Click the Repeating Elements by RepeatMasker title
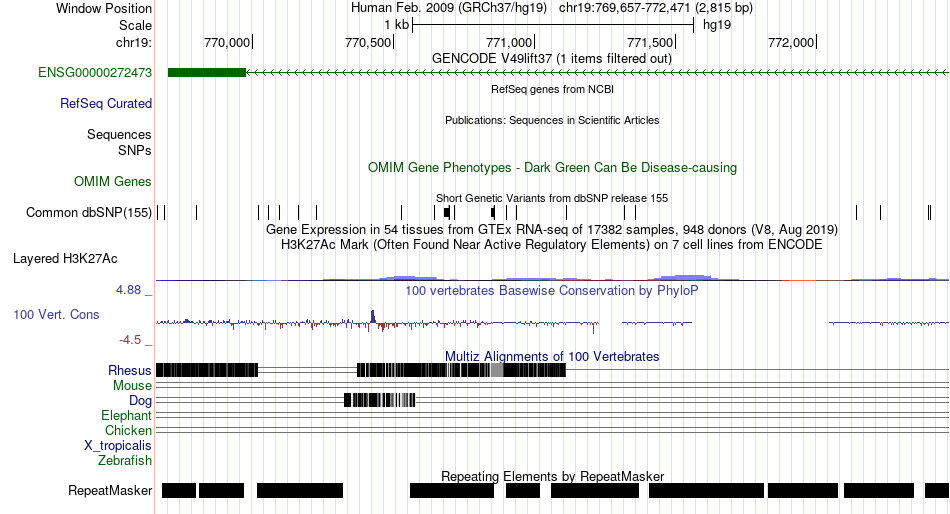The width and height of the screenshot is (950, 514). (x=553, y=476)
